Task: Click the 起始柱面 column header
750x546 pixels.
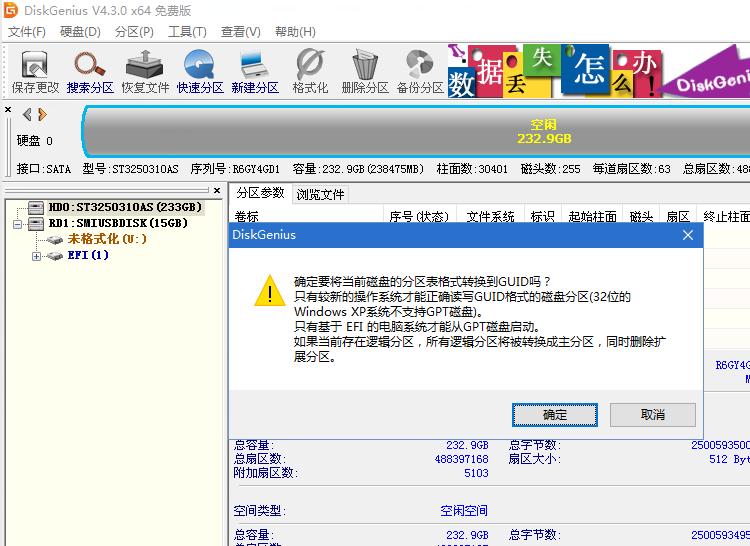Action: click(593, 216)
